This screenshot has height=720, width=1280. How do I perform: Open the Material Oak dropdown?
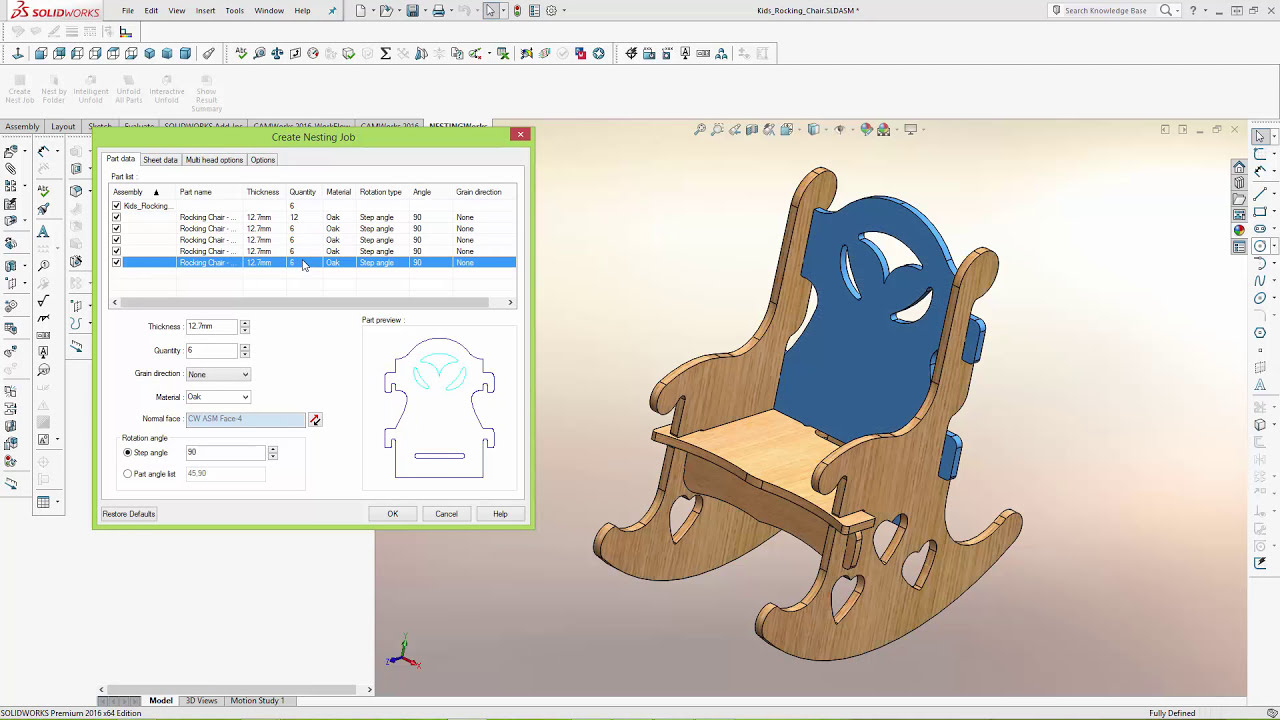click(x=217, y=397)
